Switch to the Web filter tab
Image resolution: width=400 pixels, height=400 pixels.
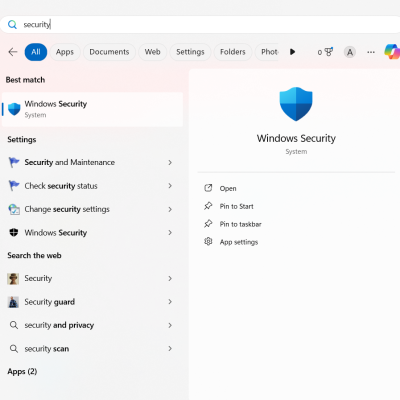coord(152,52)
